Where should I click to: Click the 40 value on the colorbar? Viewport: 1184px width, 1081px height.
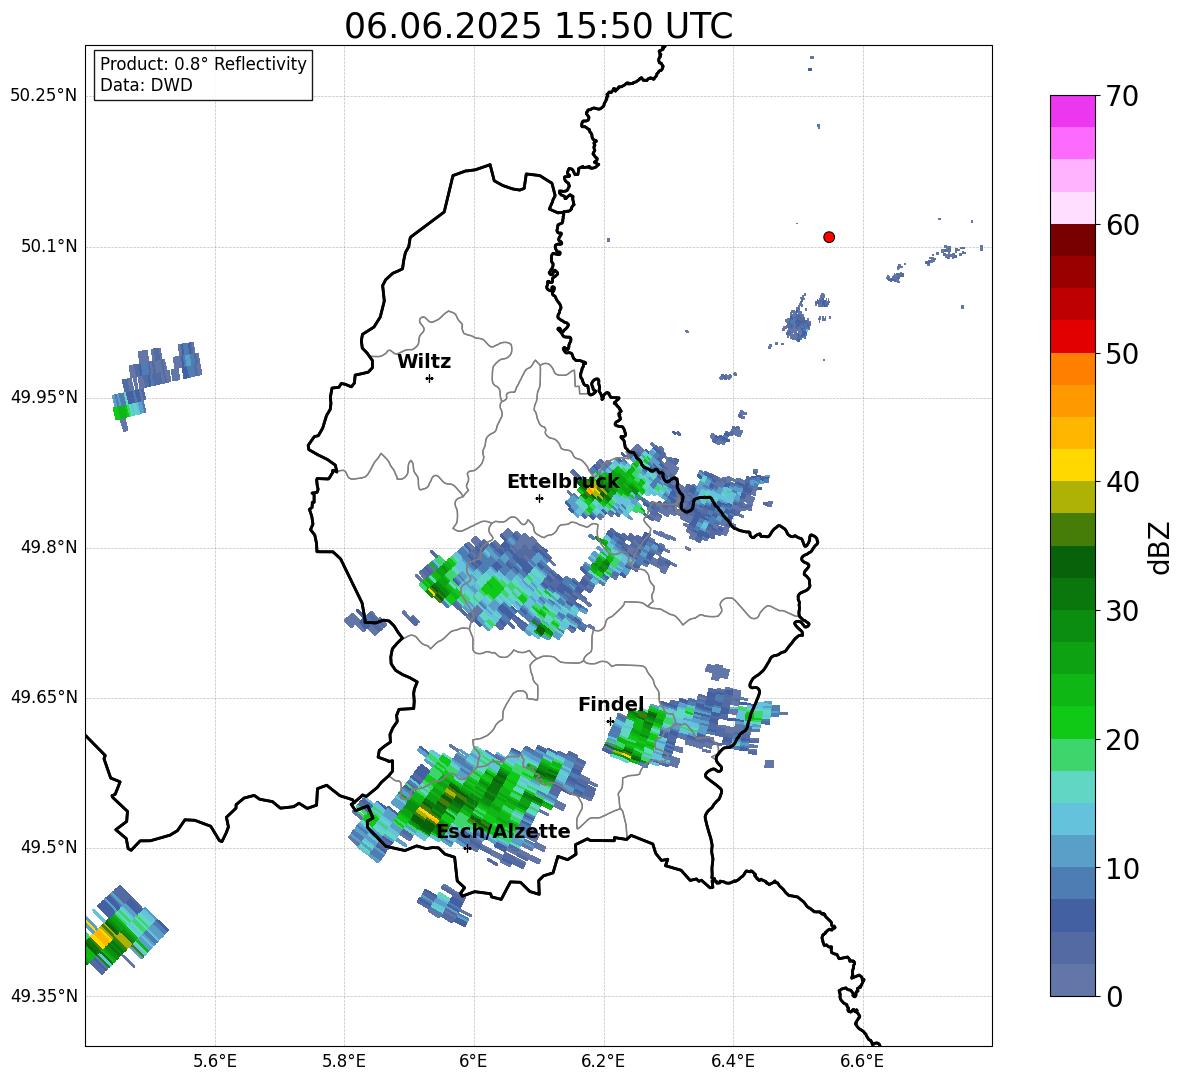[1122, 482]
